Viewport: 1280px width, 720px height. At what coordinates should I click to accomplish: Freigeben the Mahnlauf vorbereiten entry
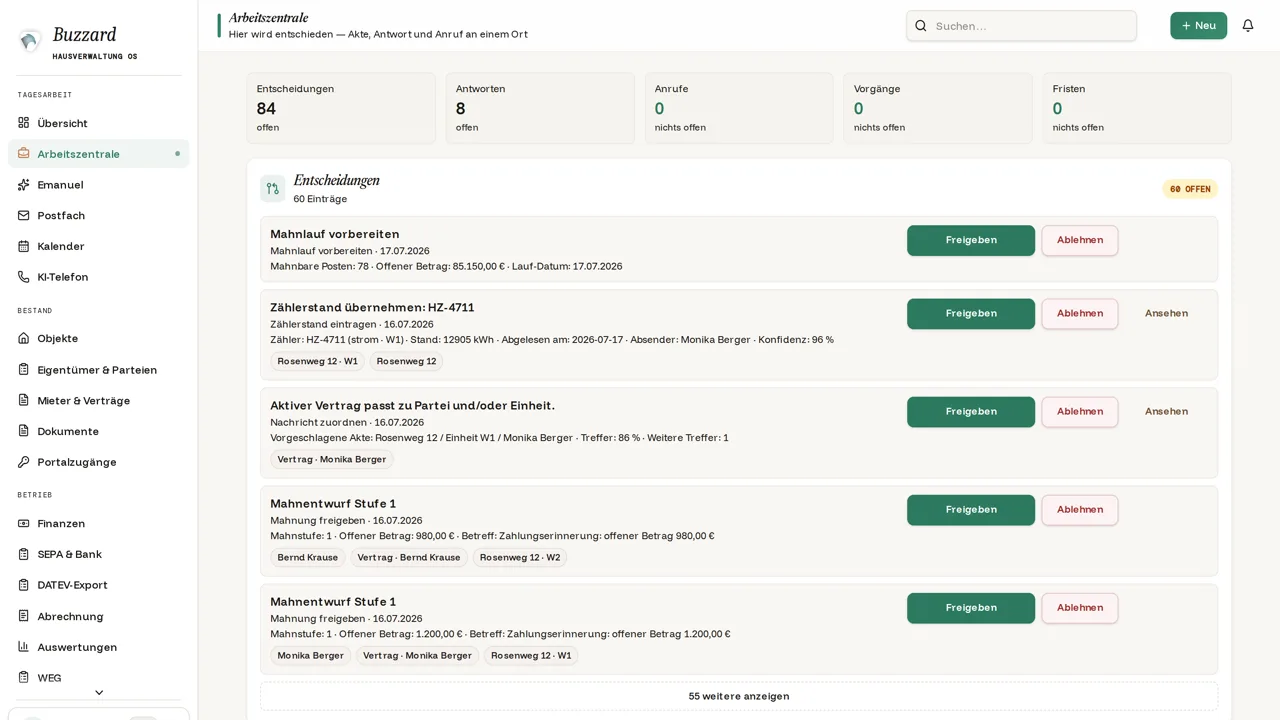[971, 240]
